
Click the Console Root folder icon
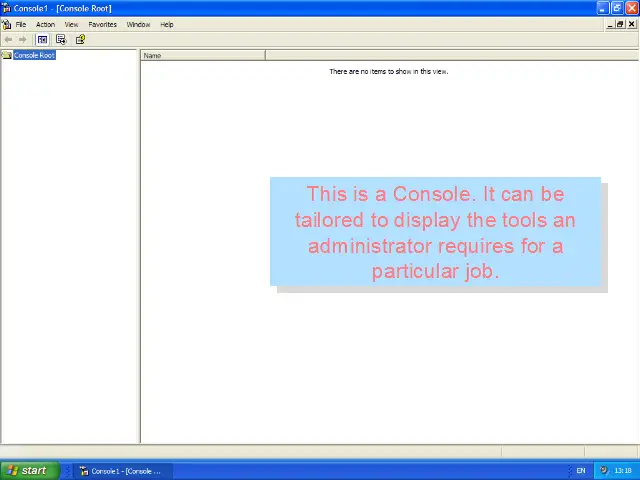tap(7, 55)
